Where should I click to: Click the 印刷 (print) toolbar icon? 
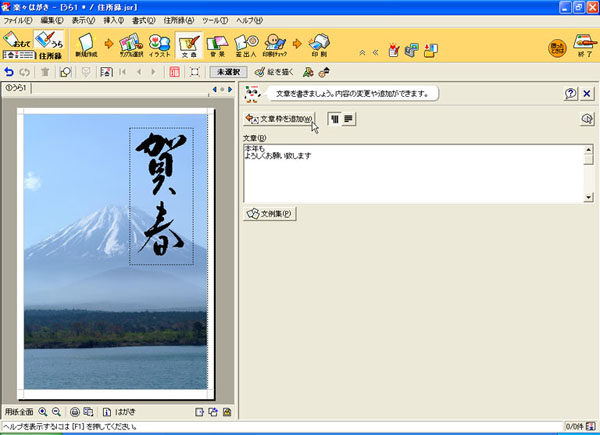[x=318, y=44]
